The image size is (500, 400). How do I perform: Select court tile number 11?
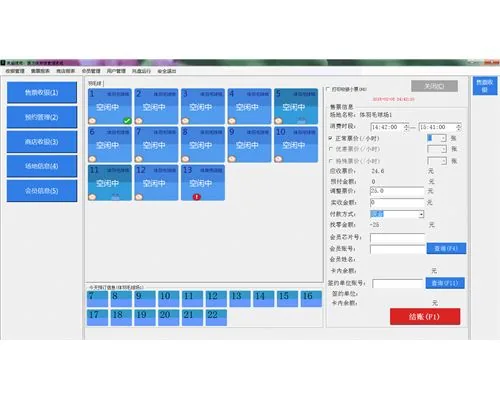(110, 183)
